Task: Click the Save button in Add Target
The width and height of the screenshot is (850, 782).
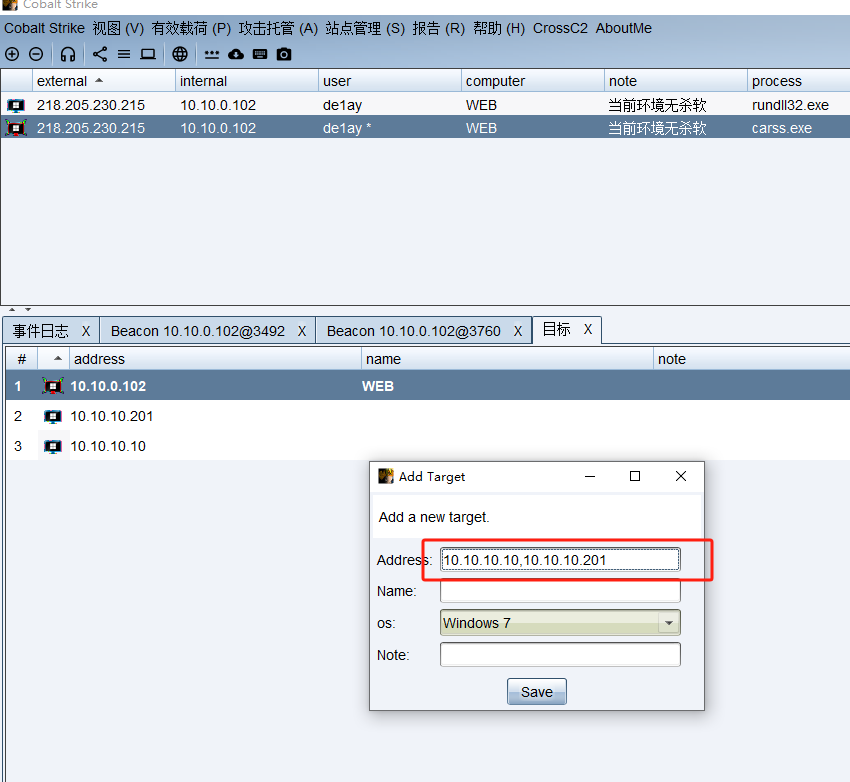Action: [536, 692]
